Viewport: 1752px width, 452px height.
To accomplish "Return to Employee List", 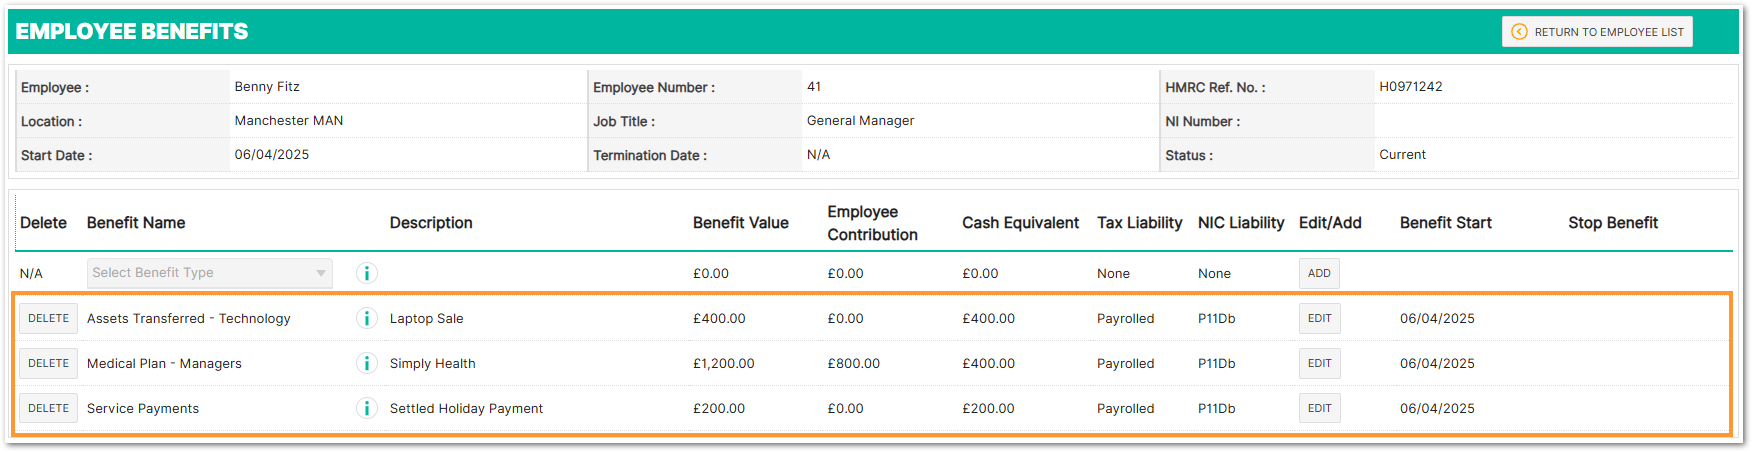I will pos(1597,32).
